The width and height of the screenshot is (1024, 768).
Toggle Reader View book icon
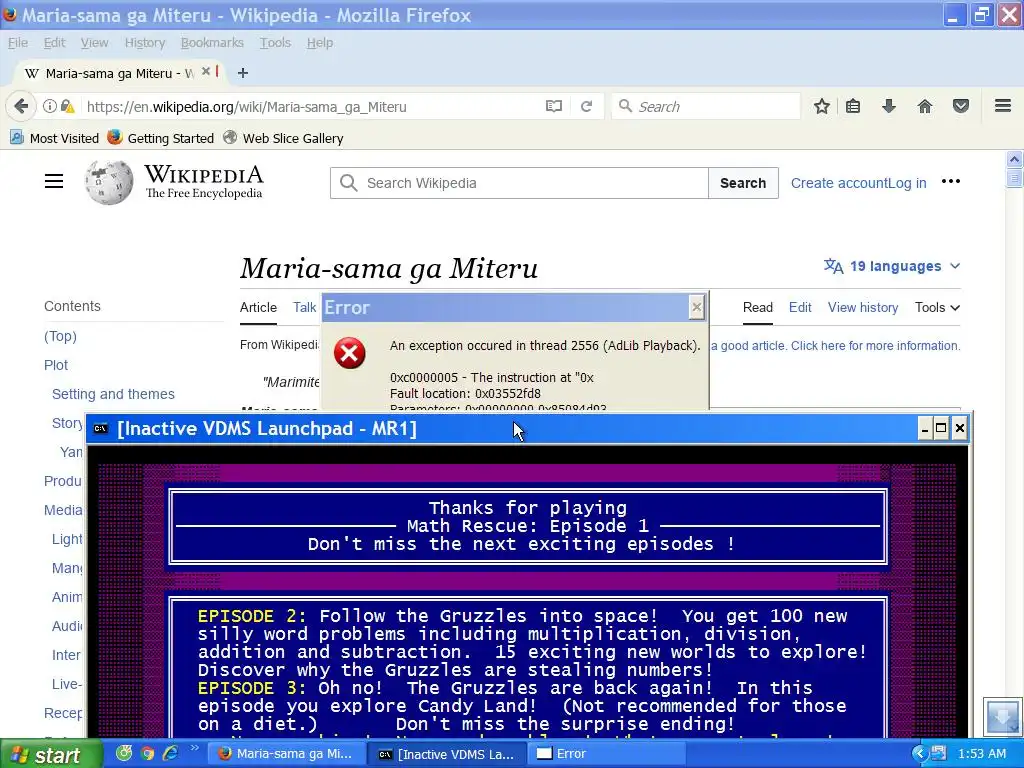tap(554, 106)
